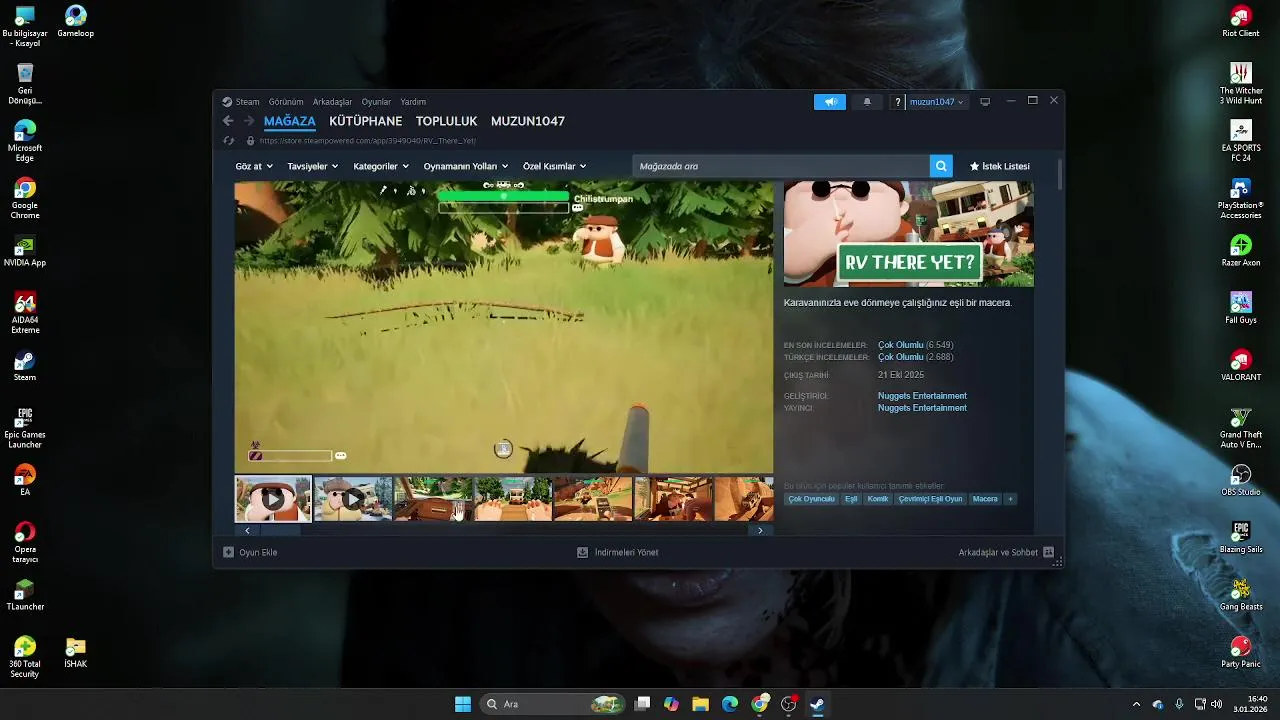This screenshot has width=1280, height=720.
Task: Go back with Steam's back arrow
Action: (228, 121)
